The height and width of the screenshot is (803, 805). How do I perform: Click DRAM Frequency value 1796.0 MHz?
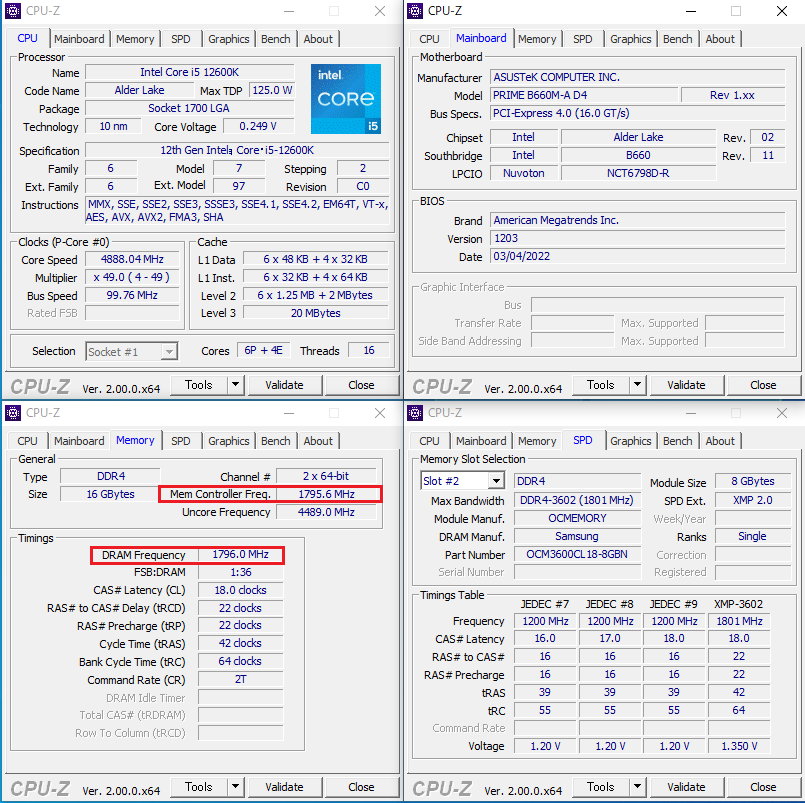[240, 555]
